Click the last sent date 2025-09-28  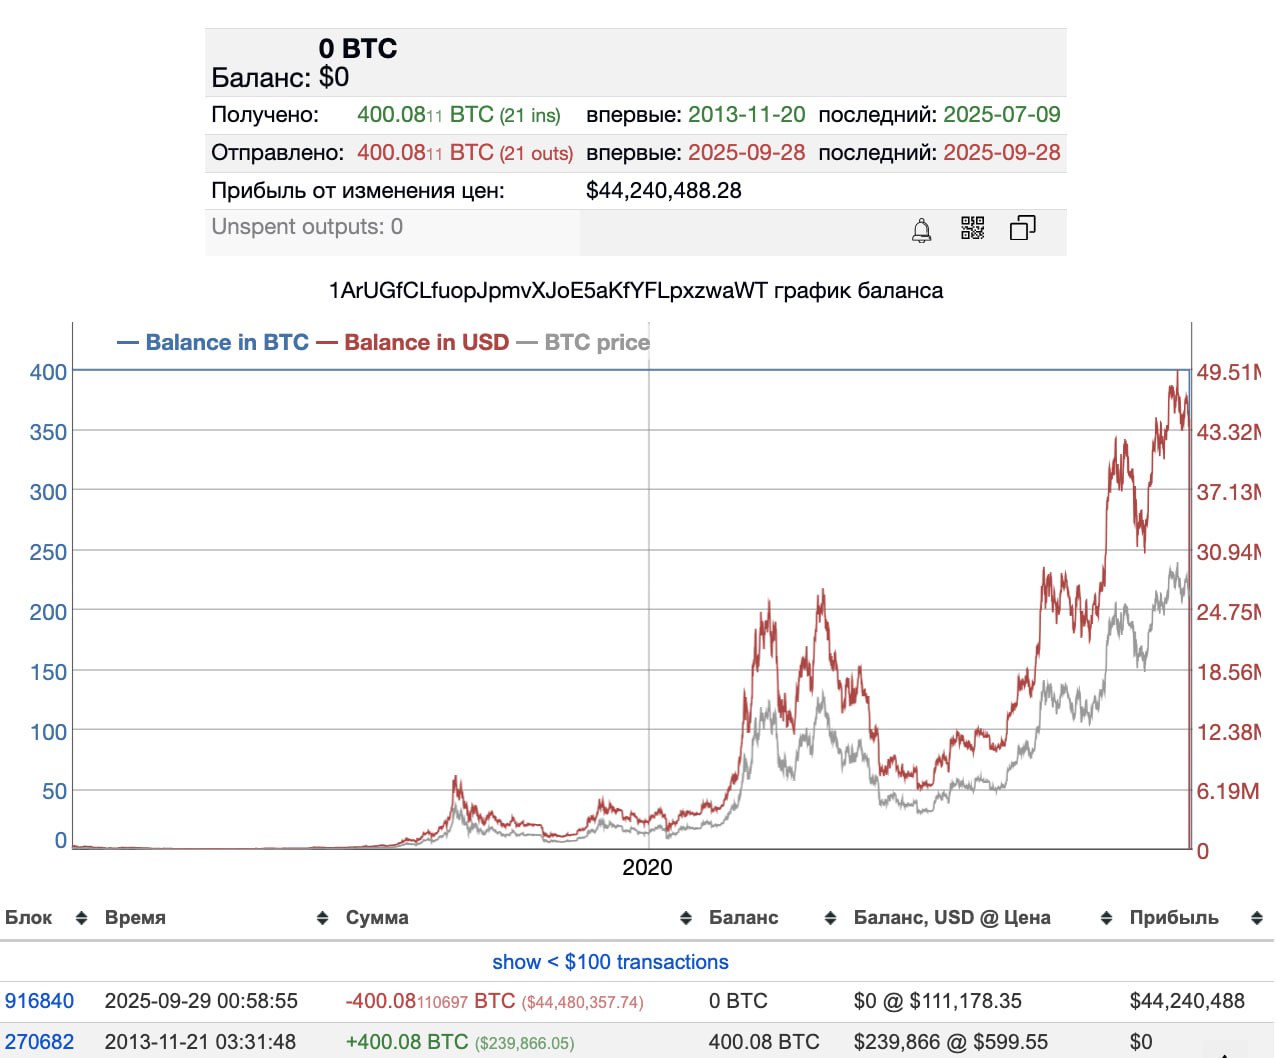pyautogui.click(x=1001, y=153)
